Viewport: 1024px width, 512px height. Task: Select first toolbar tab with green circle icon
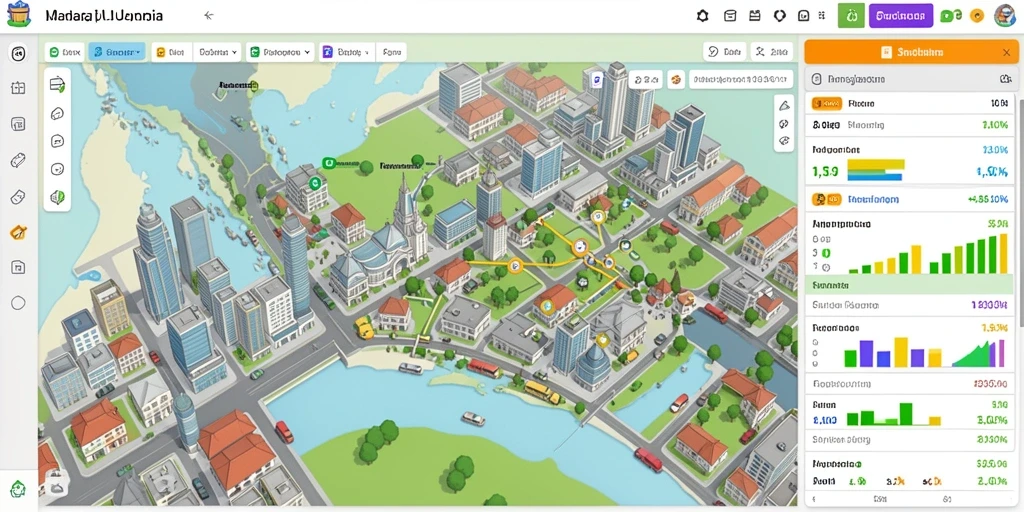[65, 52]
